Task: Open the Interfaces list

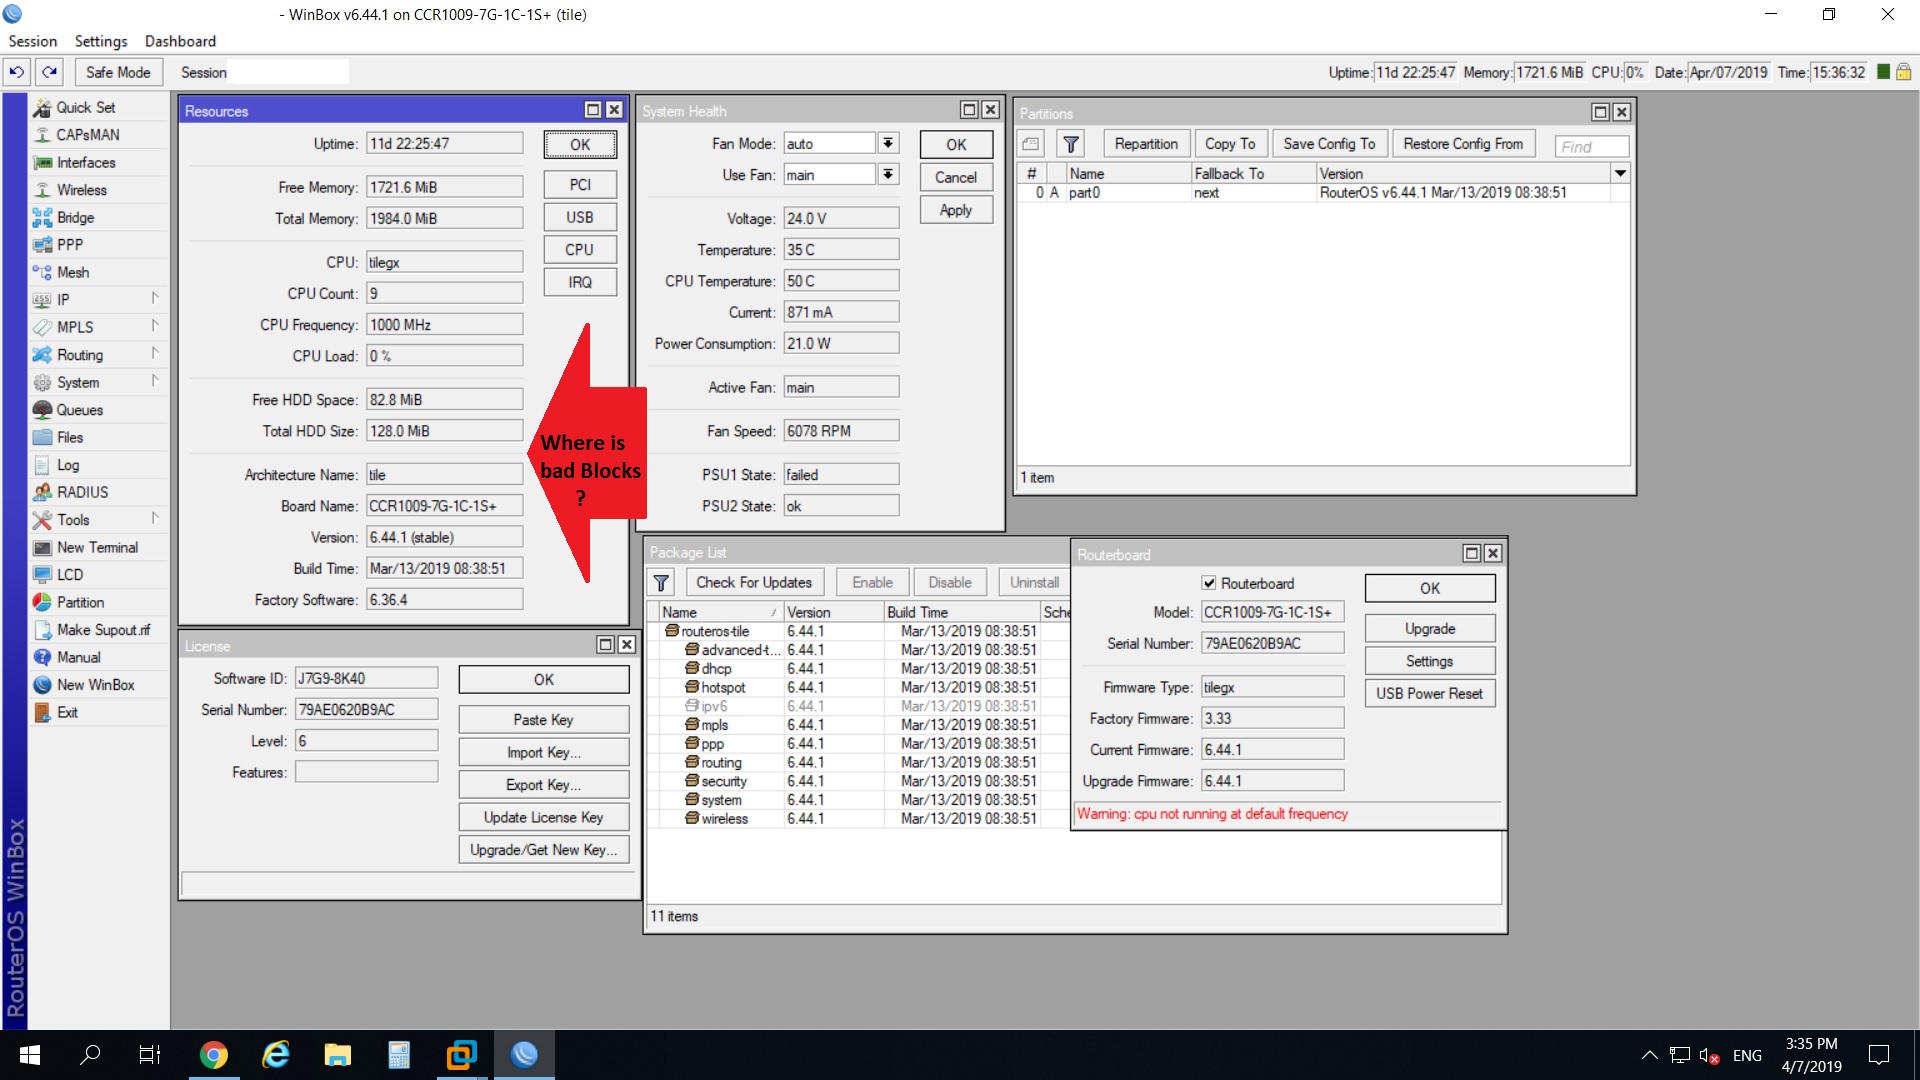Action: pos(86,162)
